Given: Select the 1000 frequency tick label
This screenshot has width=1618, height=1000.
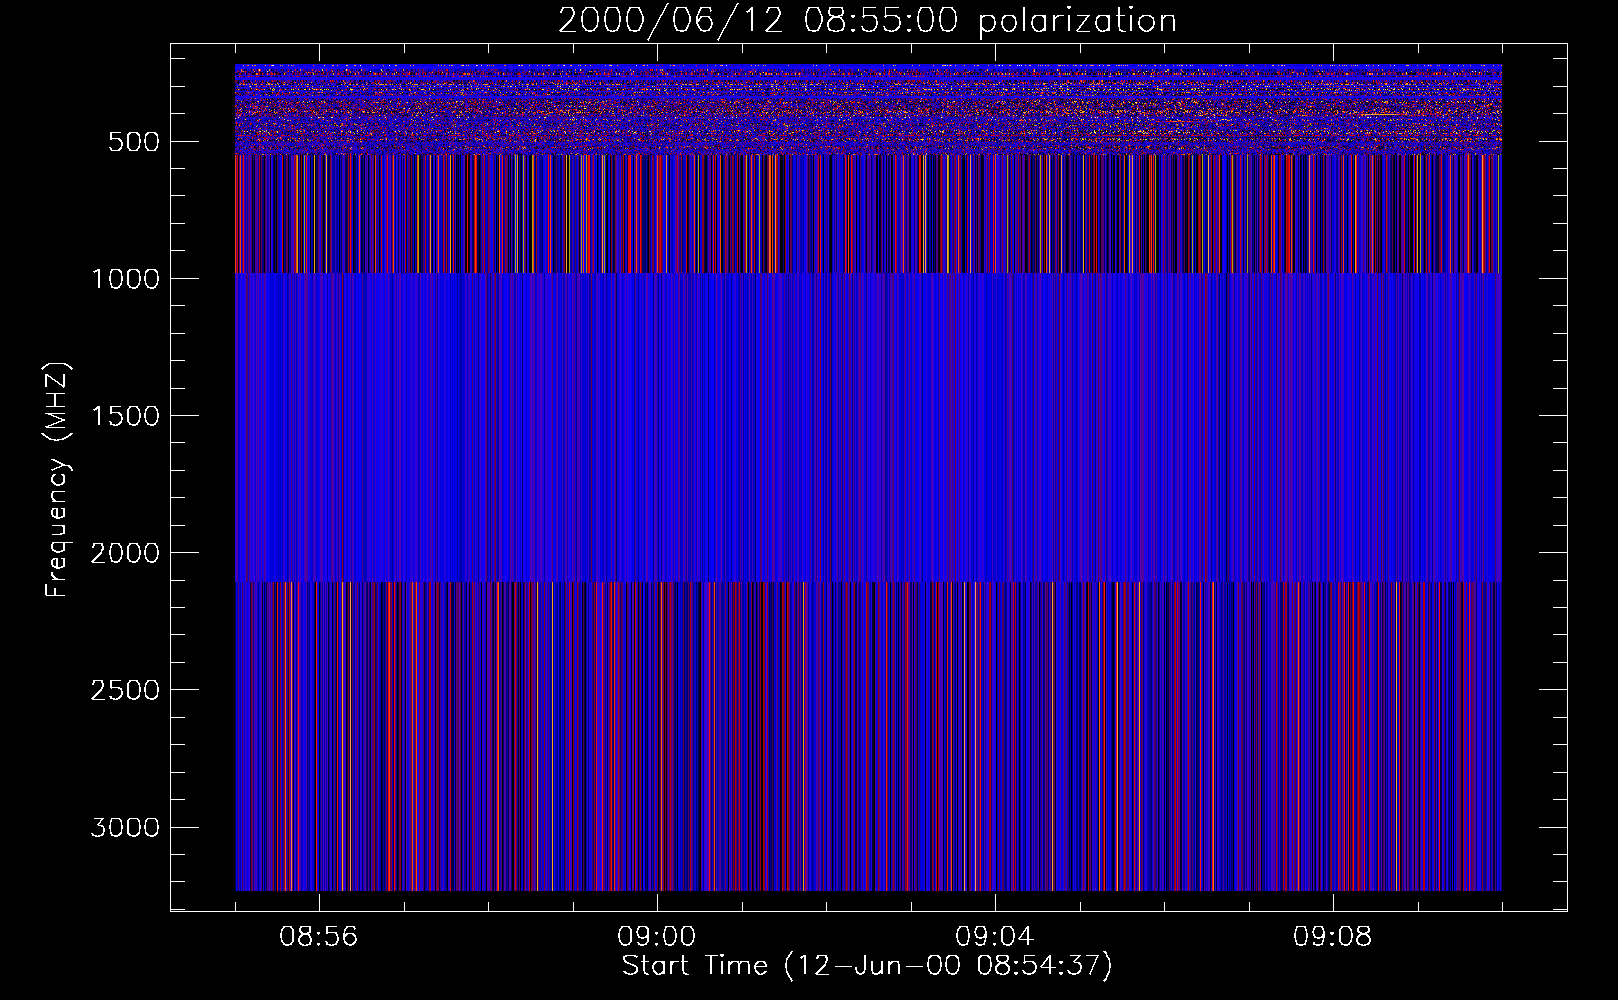Looking at the screenshot, I should pyautogui.click(x=125, y=279).
